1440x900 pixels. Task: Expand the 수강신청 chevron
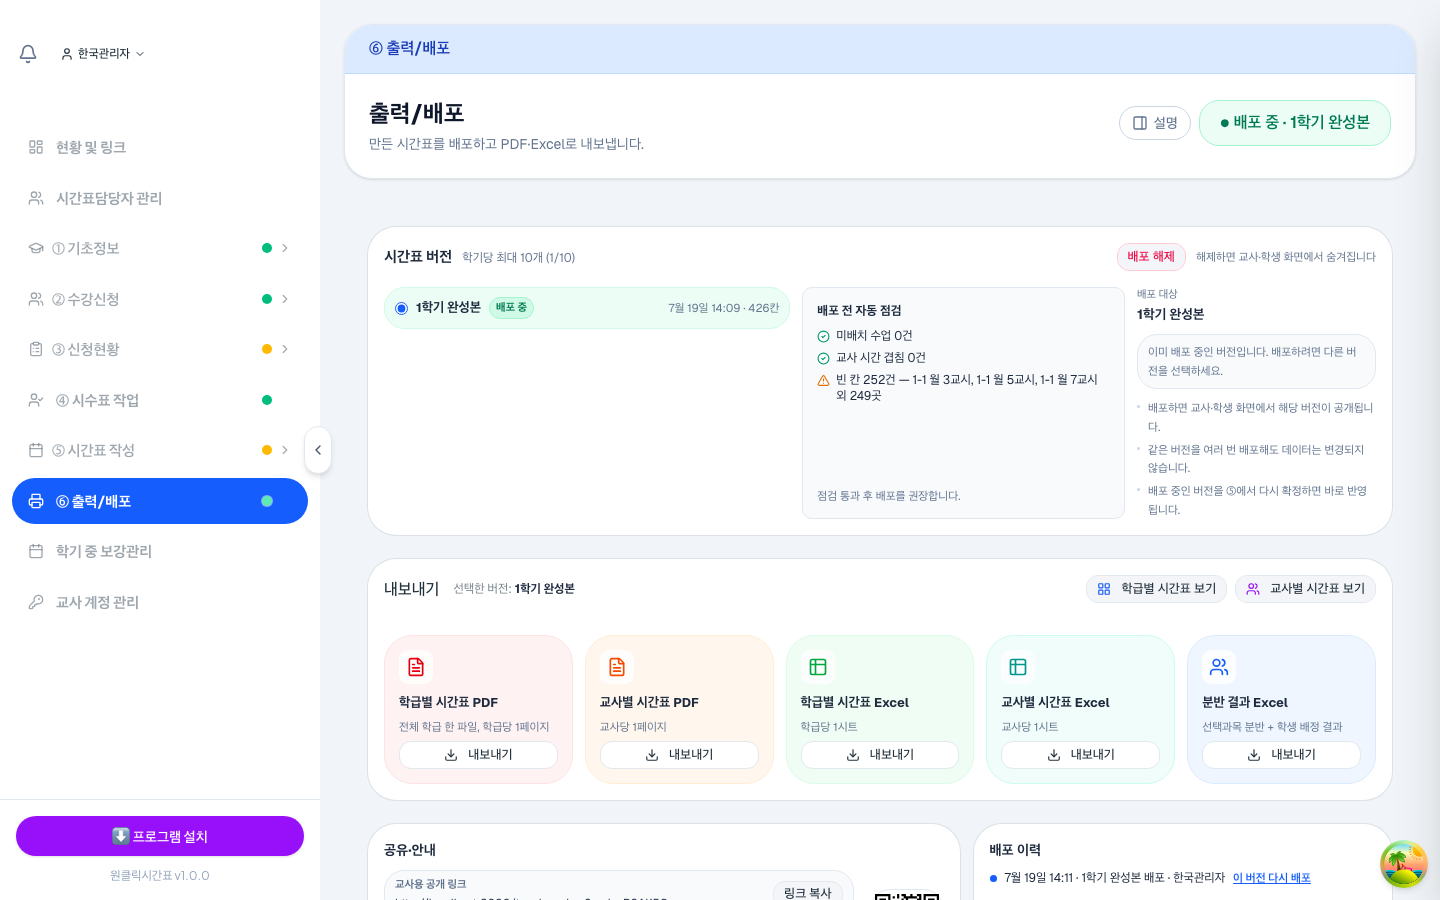285,299
